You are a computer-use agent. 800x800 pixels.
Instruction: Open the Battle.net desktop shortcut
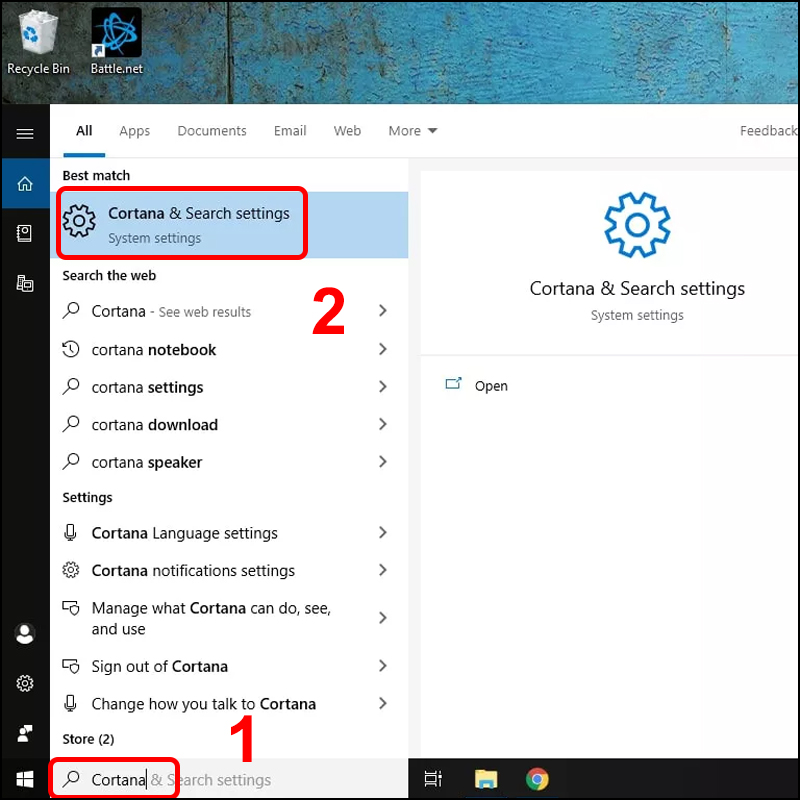116,42
